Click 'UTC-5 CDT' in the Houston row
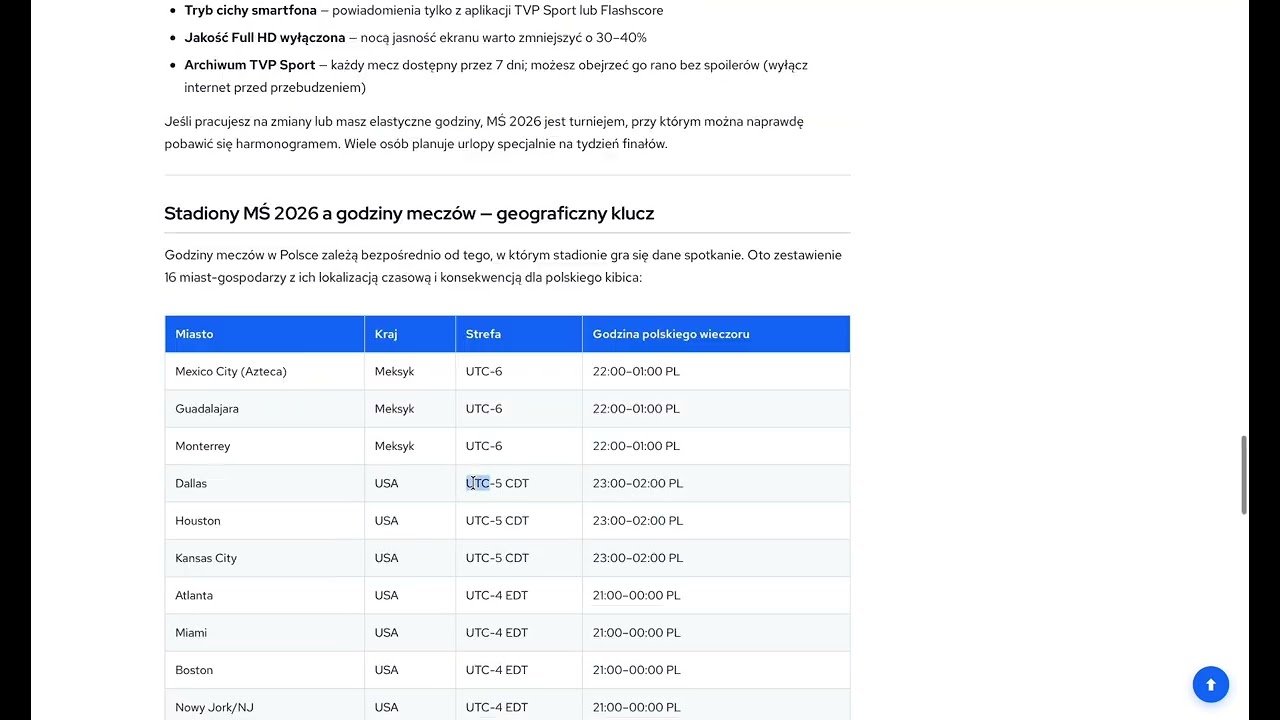Viewport: 1280px width, 720px height. (x=497, y=521)
